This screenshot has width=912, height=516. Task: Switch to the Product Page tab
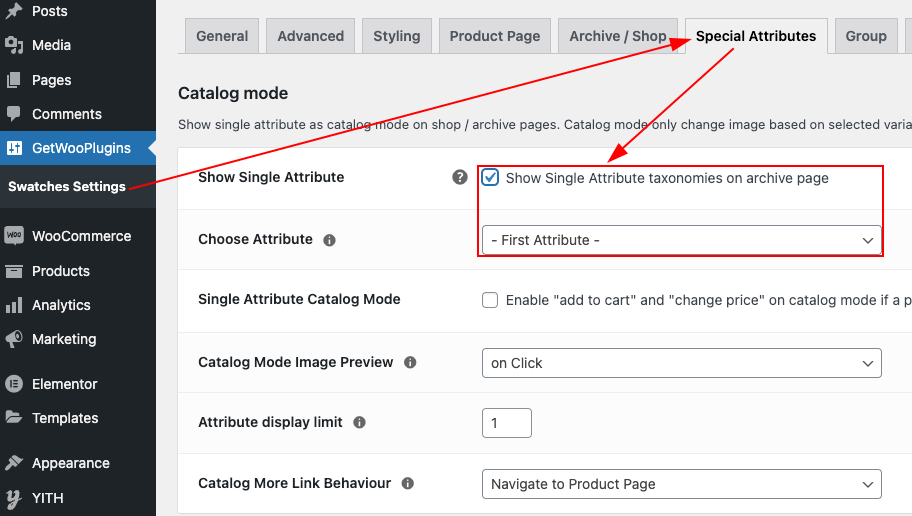[494, 36]
